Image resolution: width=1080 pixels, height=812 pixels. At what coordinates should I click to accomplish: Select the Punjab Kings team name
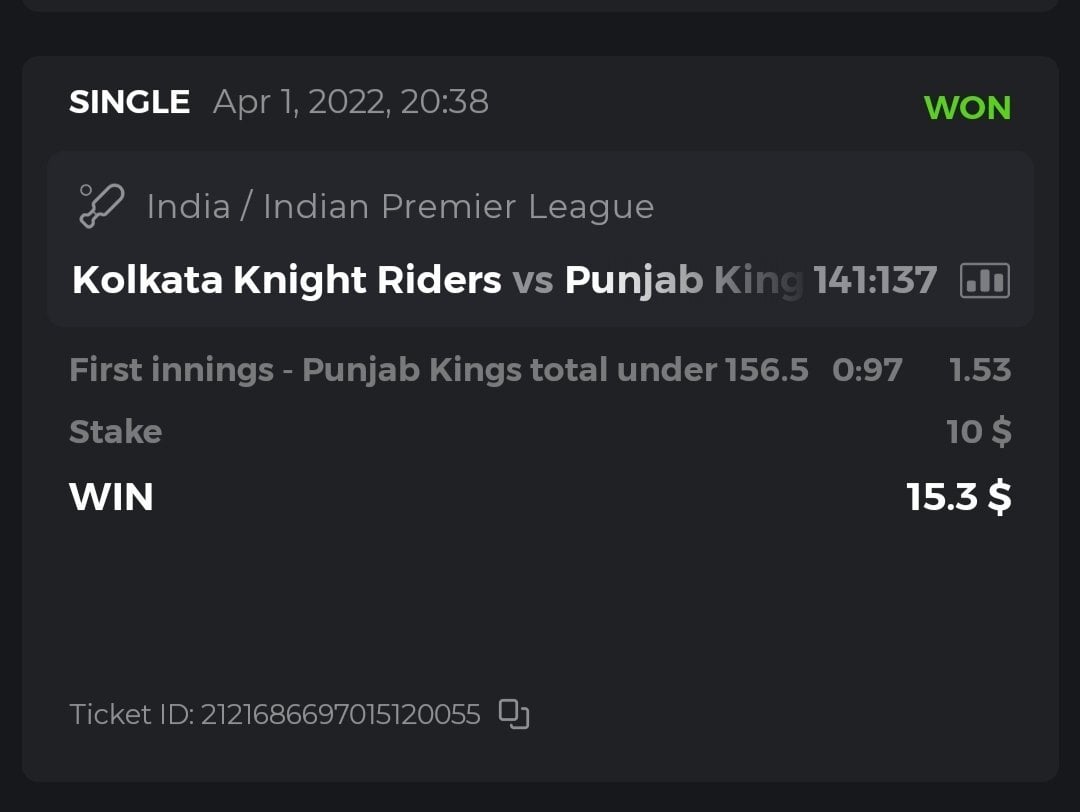click(684, 281)
